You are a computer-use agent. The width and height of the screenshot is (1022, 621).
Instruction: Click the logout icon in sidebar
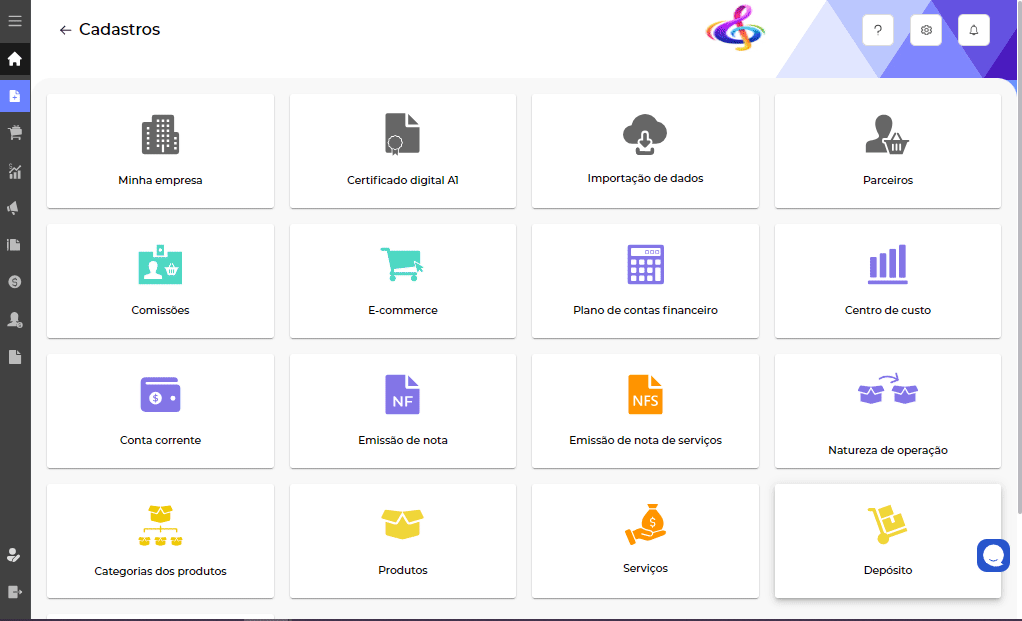coord(15,592)
